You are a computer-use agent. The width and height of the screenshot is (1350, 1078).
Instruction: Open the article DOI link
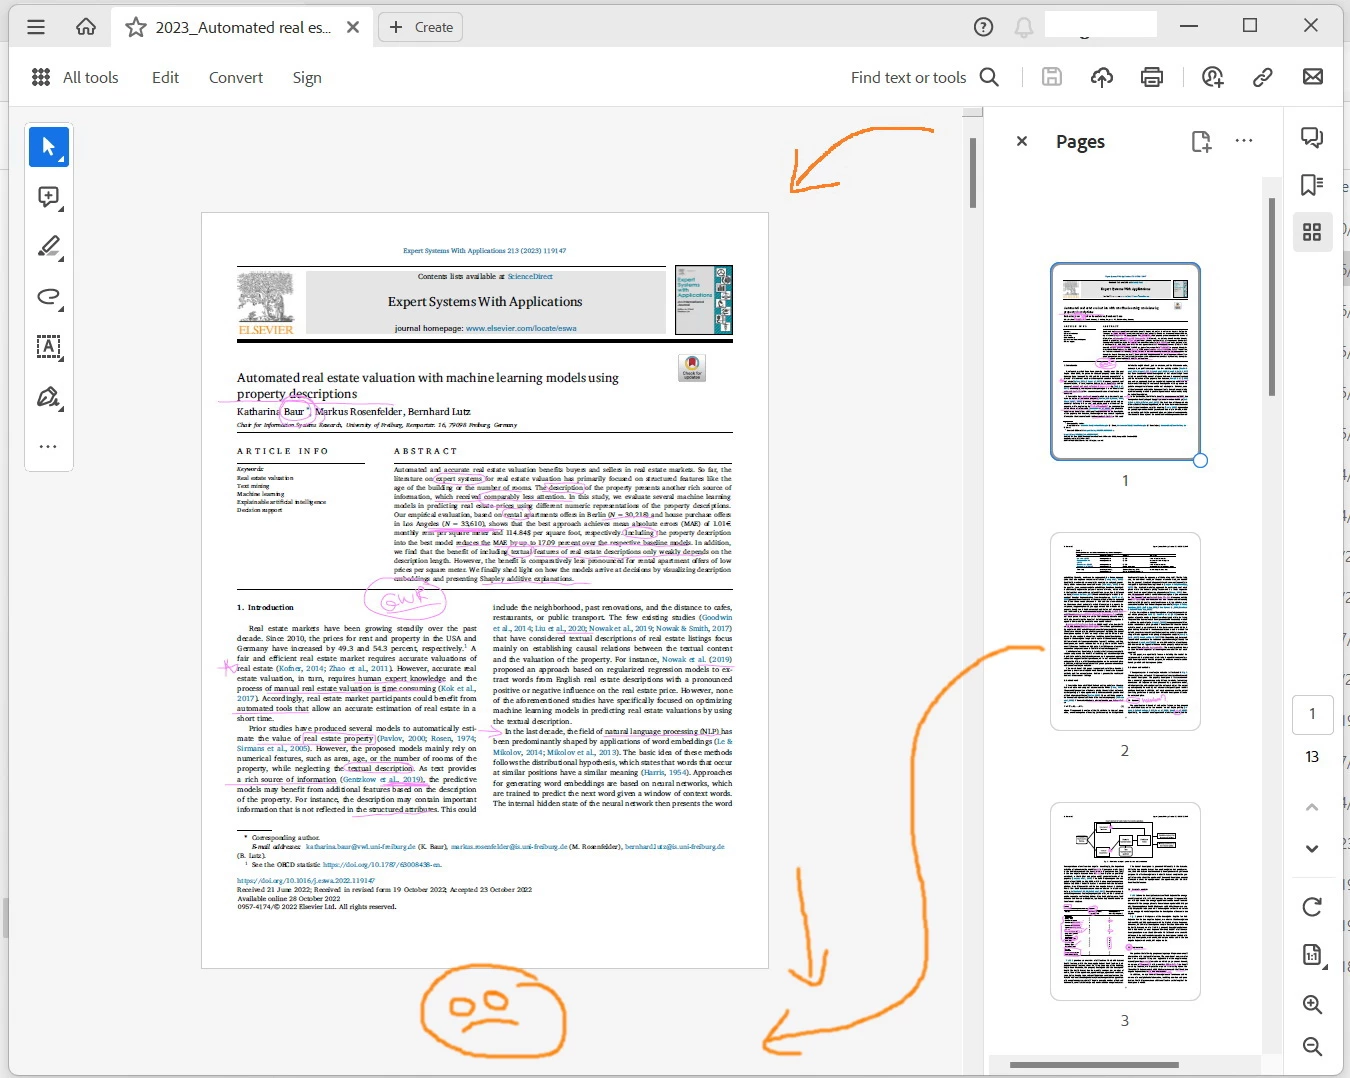[306, 881]
